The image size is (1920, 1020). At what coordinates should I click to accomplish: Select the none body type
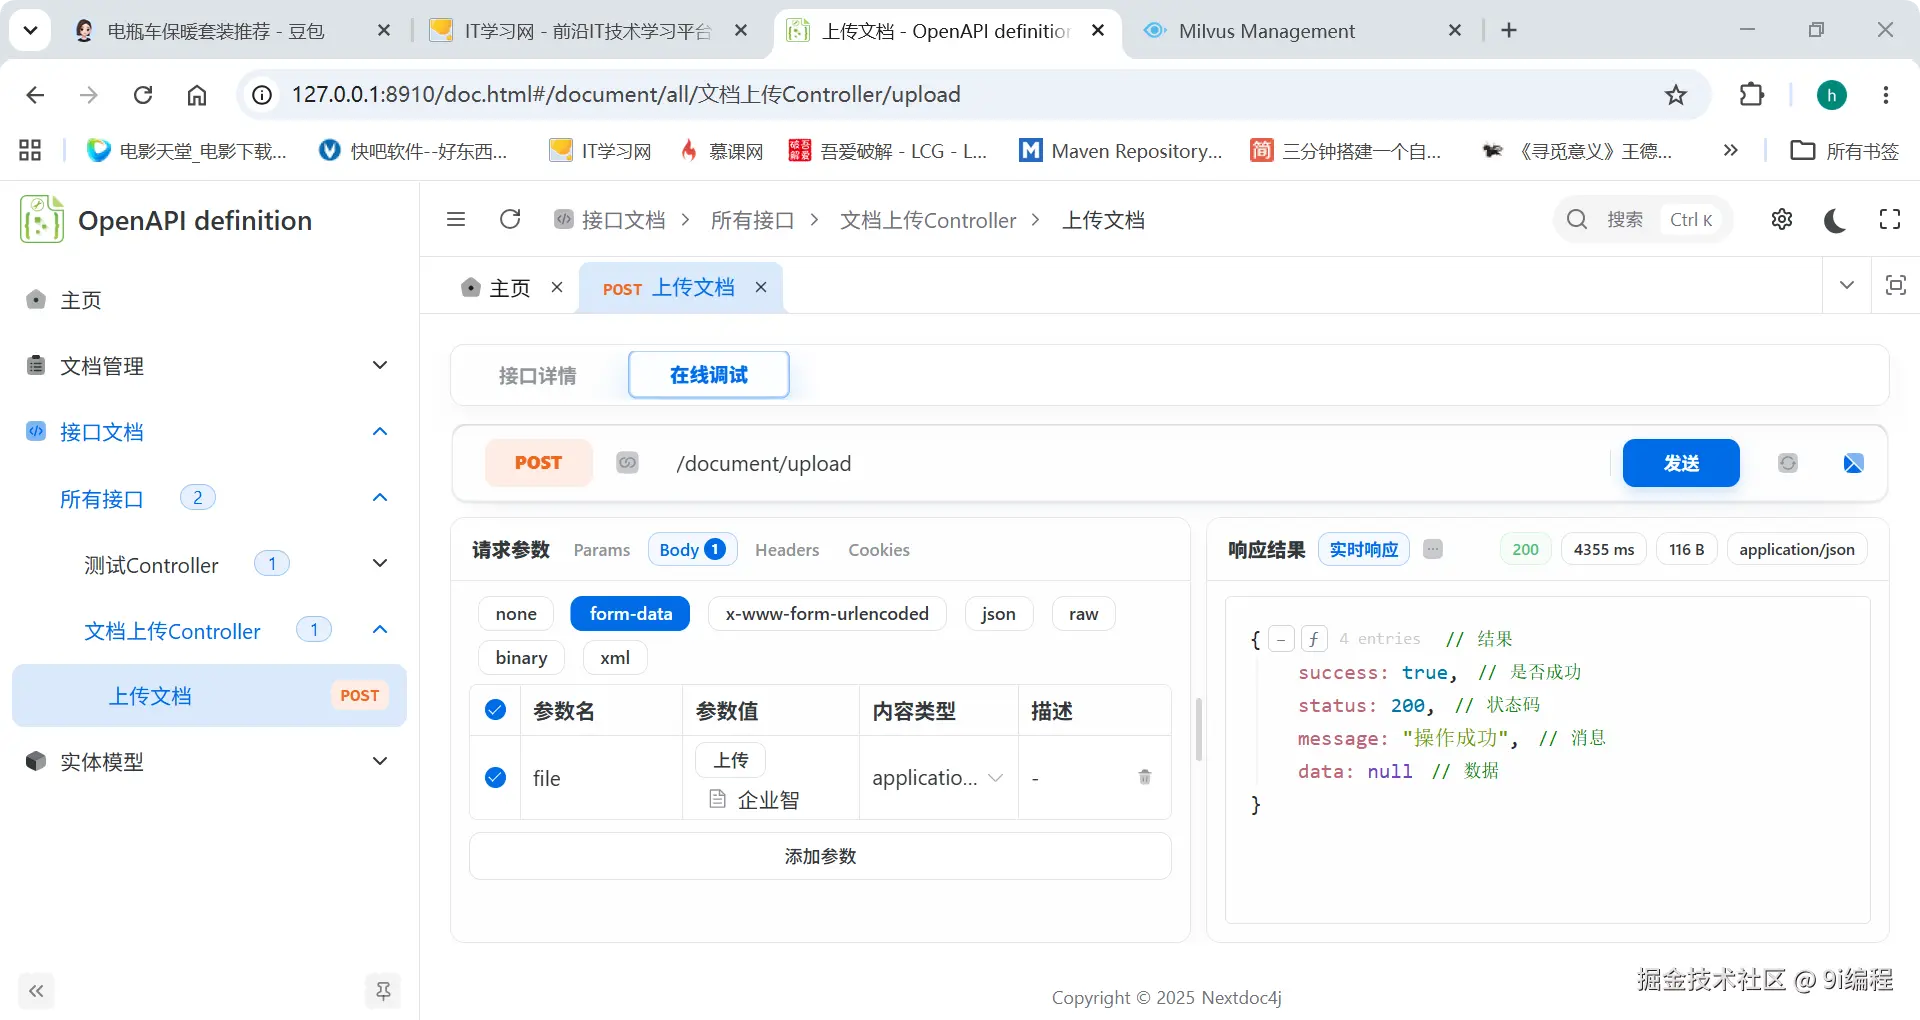(x=516, y=614)
